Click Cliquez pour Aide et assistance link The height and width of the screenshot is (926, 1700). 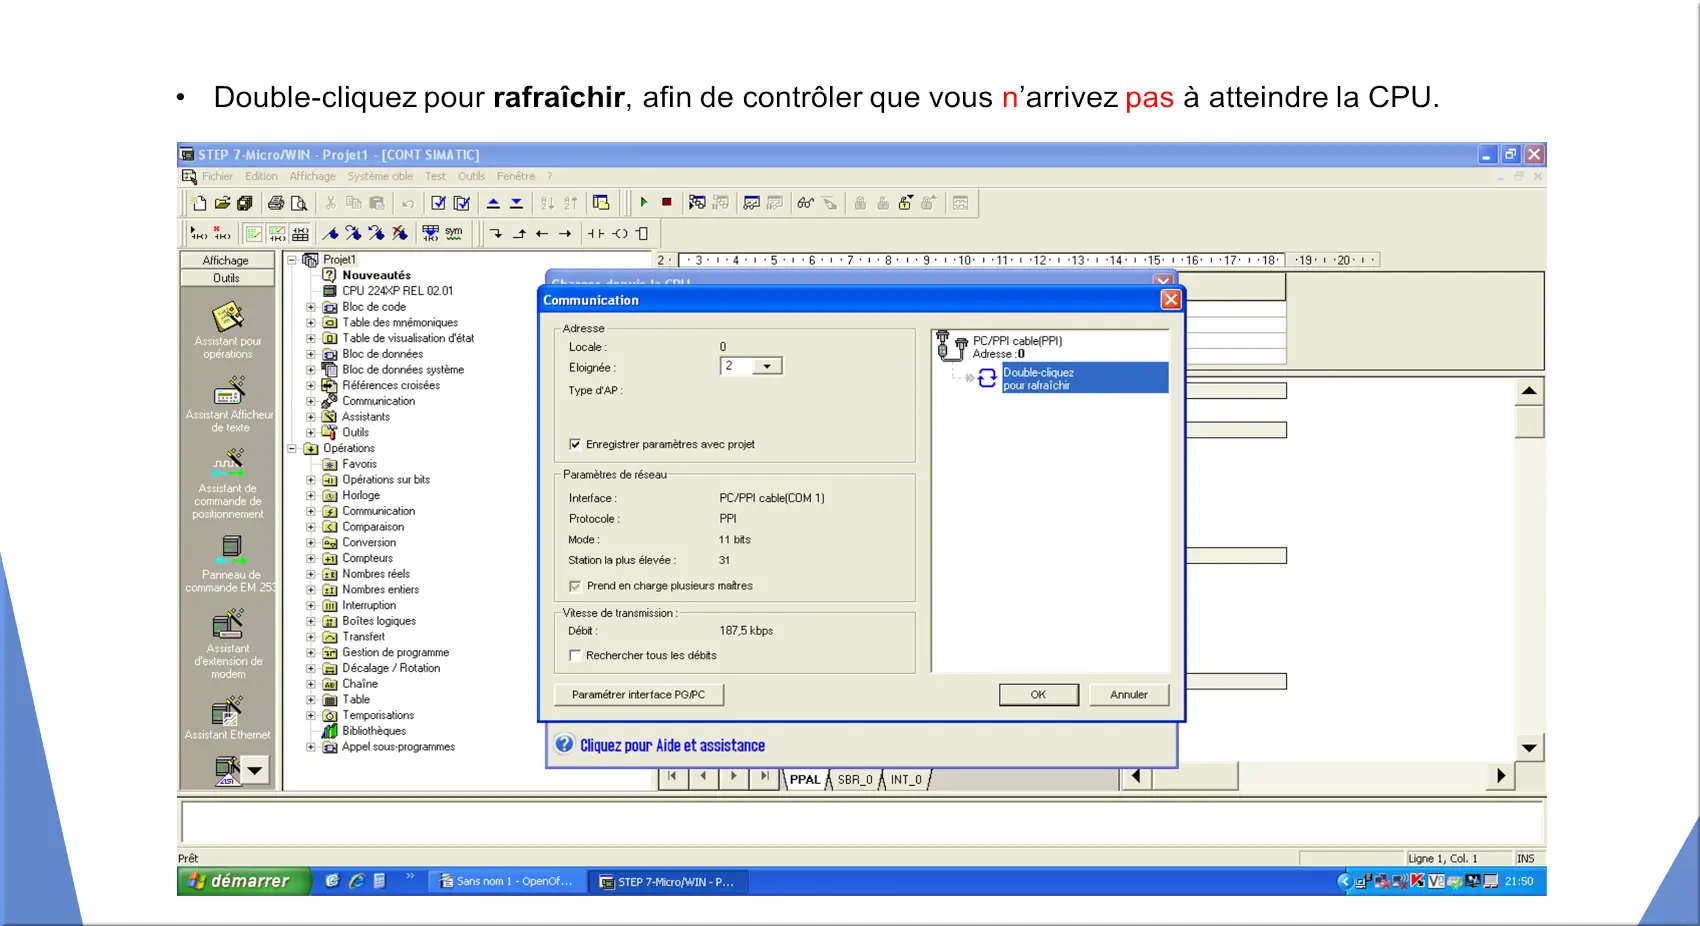pos(672,746)
